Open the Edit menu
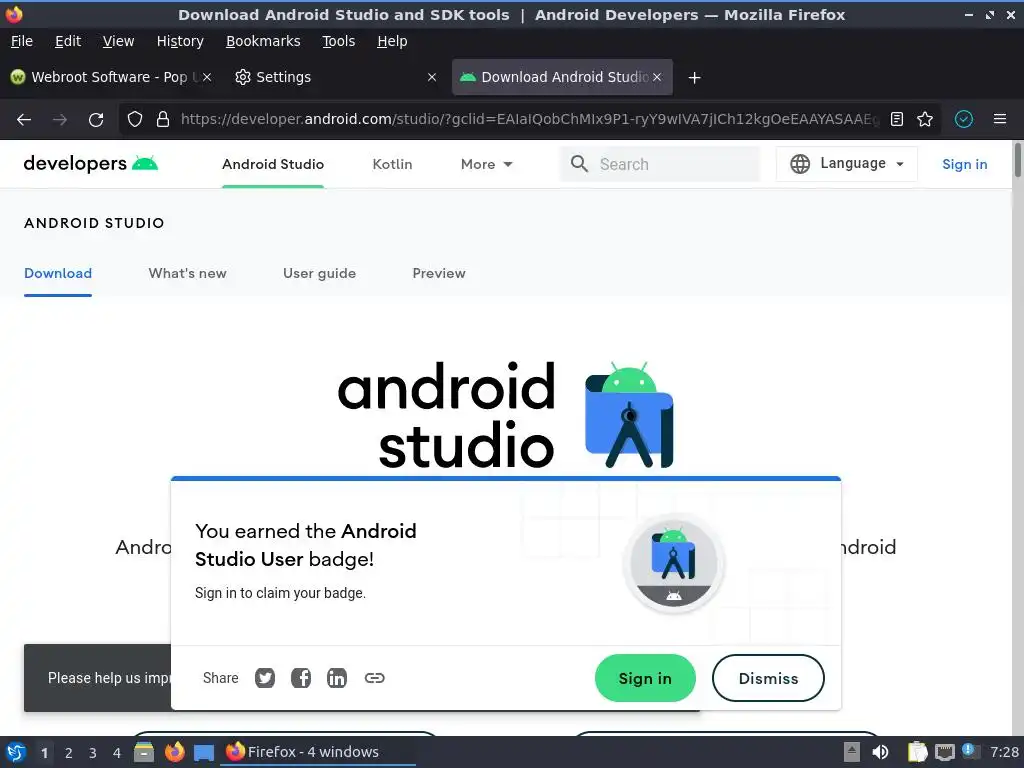 pyautogui.click(x=68, y=41)
